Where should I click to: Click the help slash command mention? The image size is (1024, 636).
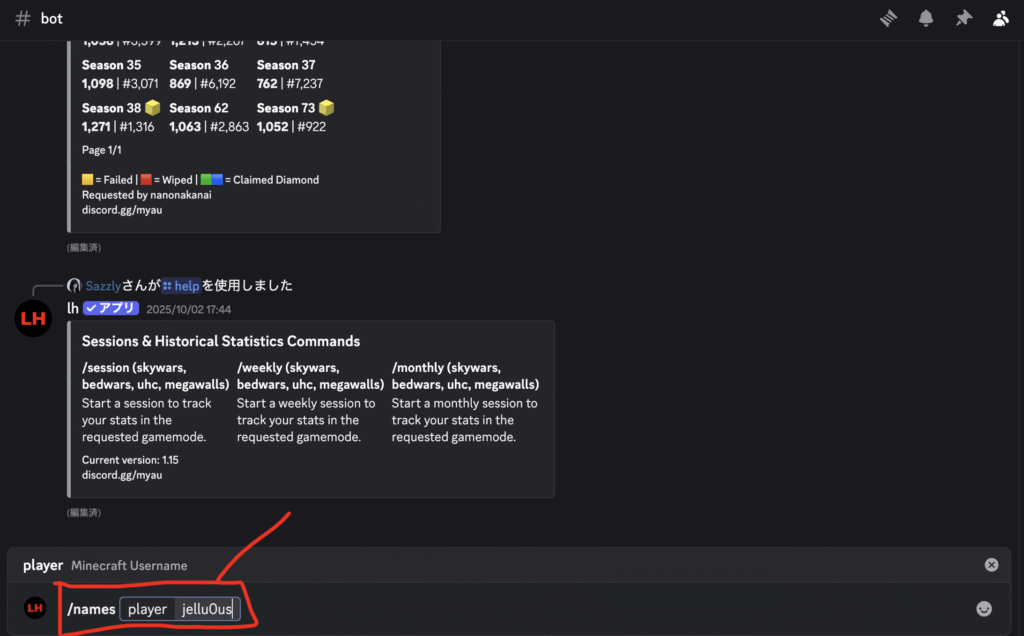[181, 286]
